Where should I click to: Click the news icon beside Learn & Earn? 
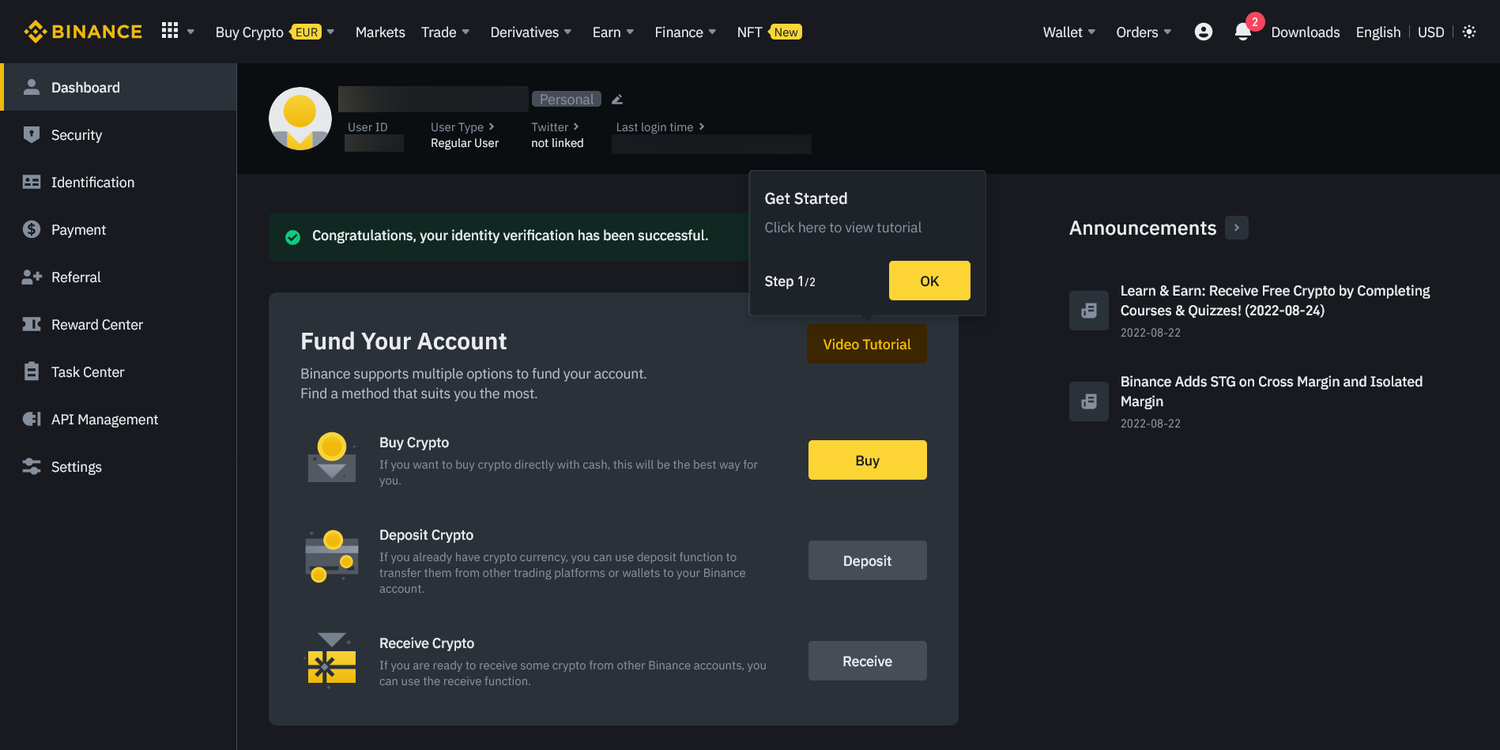pos(1089,311)
